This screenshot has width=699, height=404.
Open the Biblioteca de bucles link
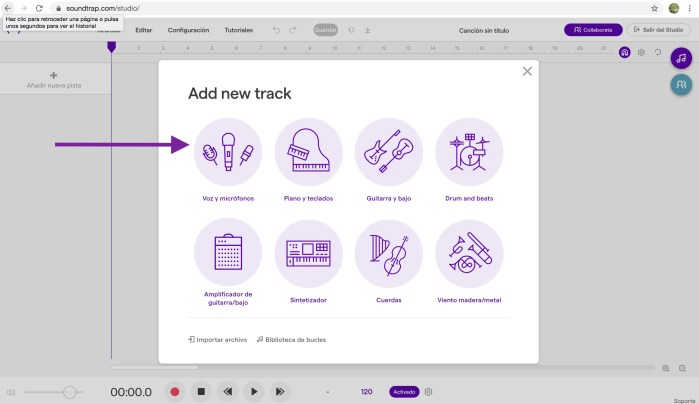pyautogui.click(x=291, y=340)
